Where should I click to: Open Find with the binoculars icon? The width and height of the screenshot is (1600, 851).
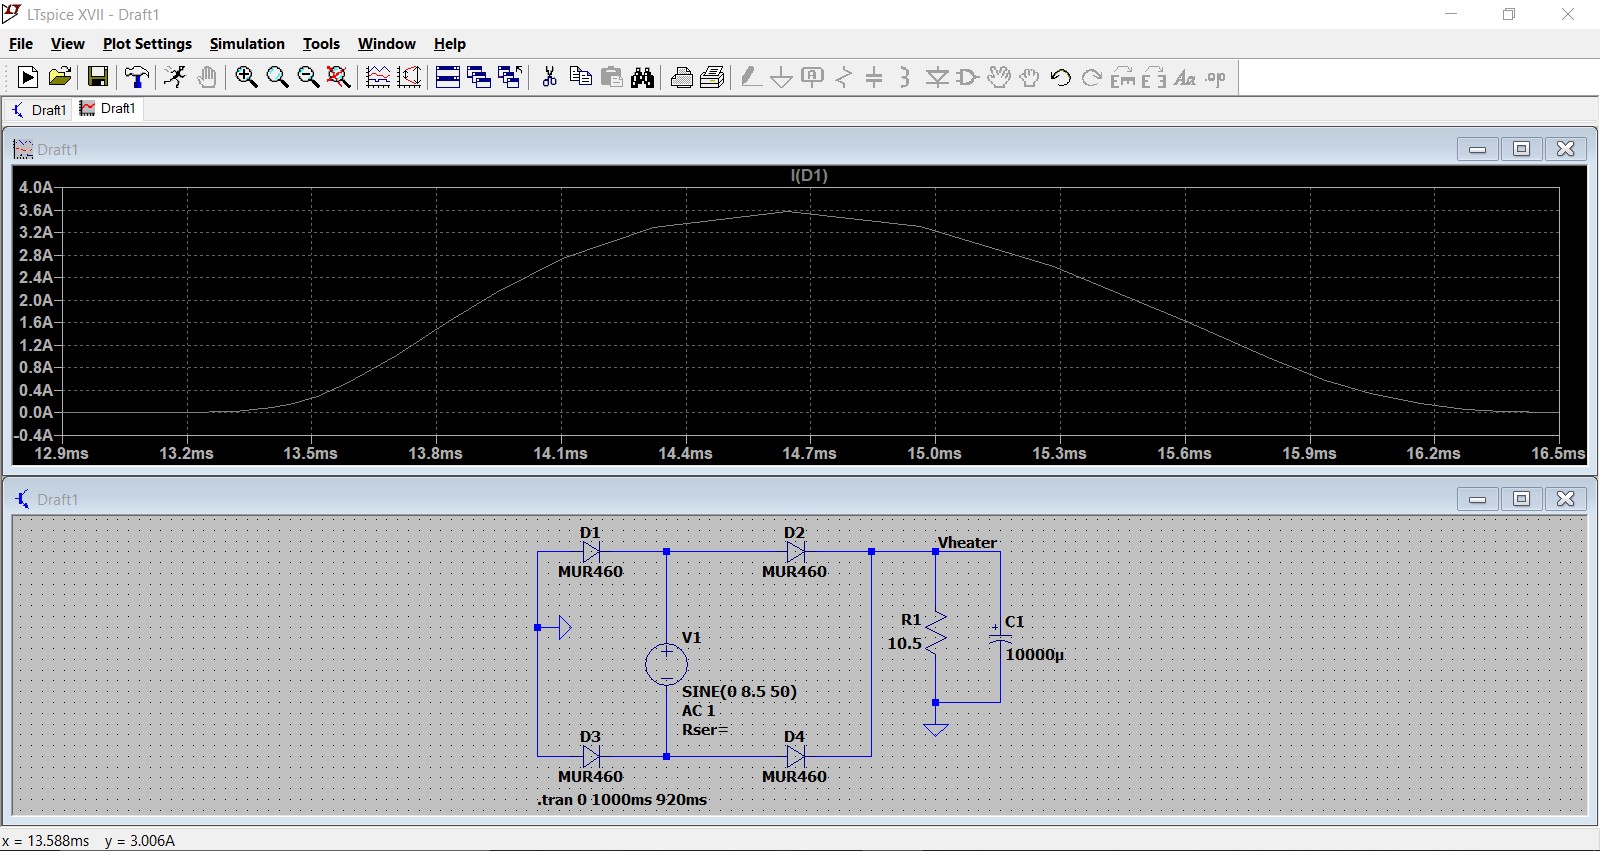tap(643, 77)
